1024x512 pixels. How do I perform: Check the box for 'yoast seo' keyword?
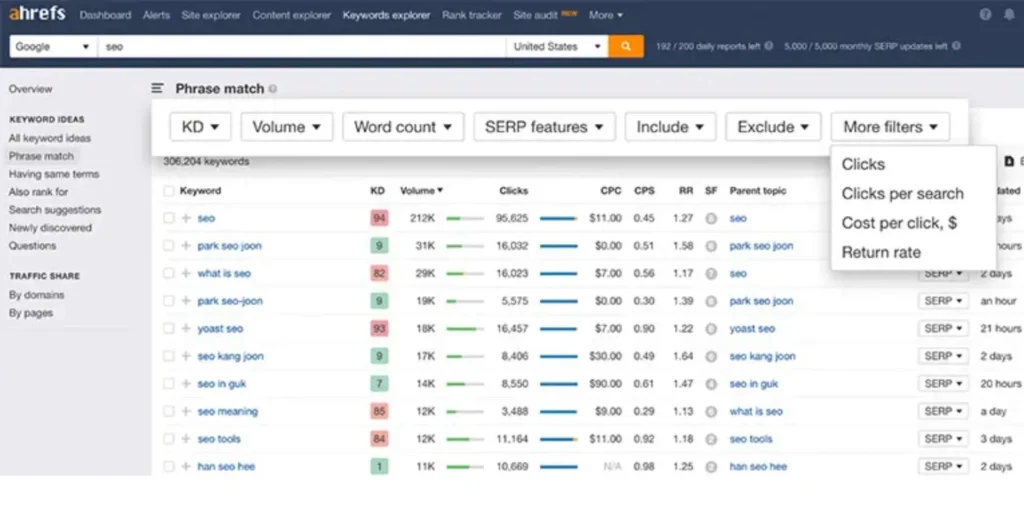pyautogui.click(x=169, y=328)
